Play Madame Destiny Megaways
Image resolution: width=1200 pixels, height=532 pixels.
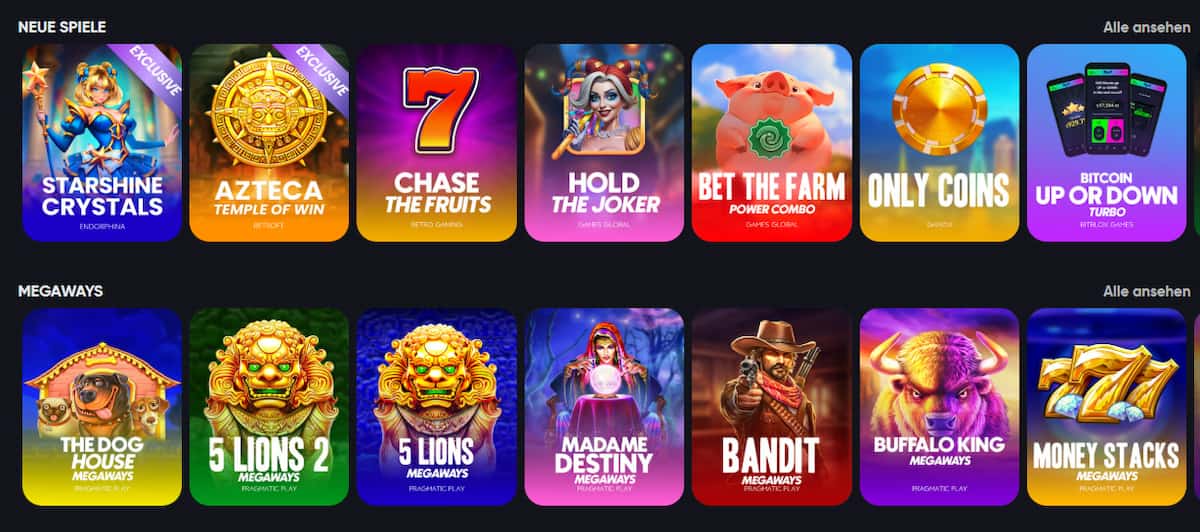pyautogui.click(x=604, y=407)
